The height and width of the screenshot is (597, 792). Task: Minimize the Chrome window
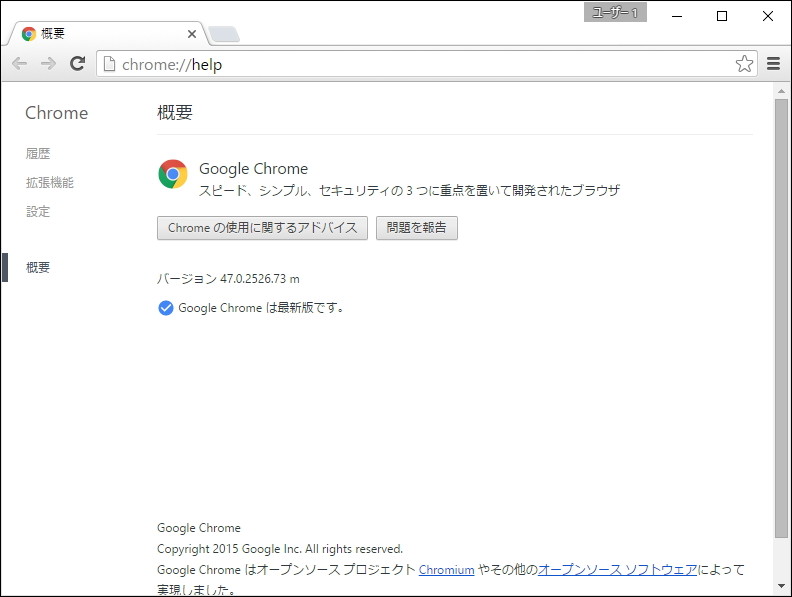tap(677, 16)
